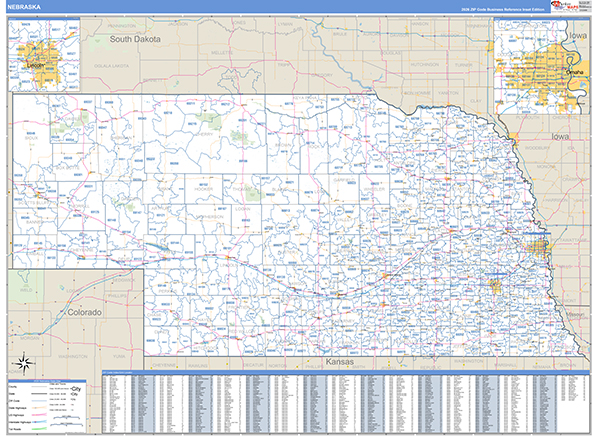
Task: Click the HUTCHINSON county label
Action: pyautogui.click(x=425, y=65)
